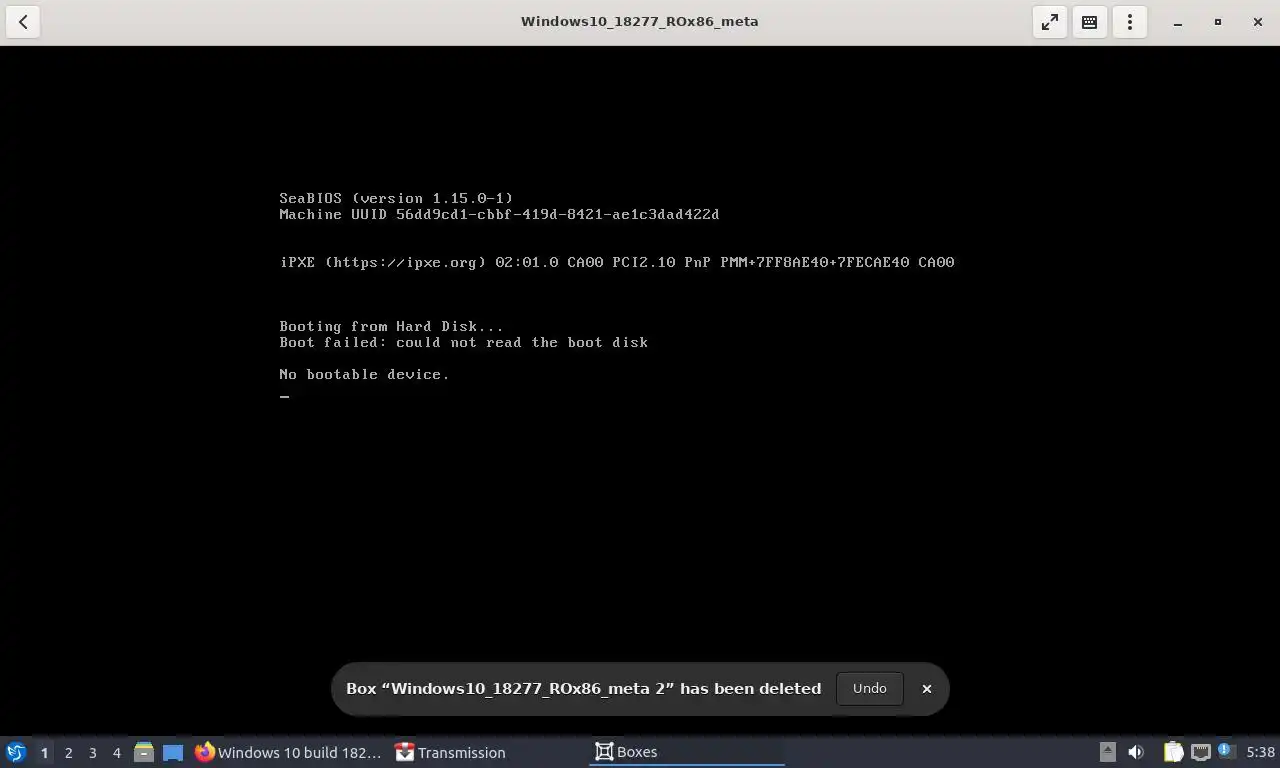The height and width of the screenshot is (768, 1280).
Task: Click the clock showing 5:38
Action: tap(1261, 752)
